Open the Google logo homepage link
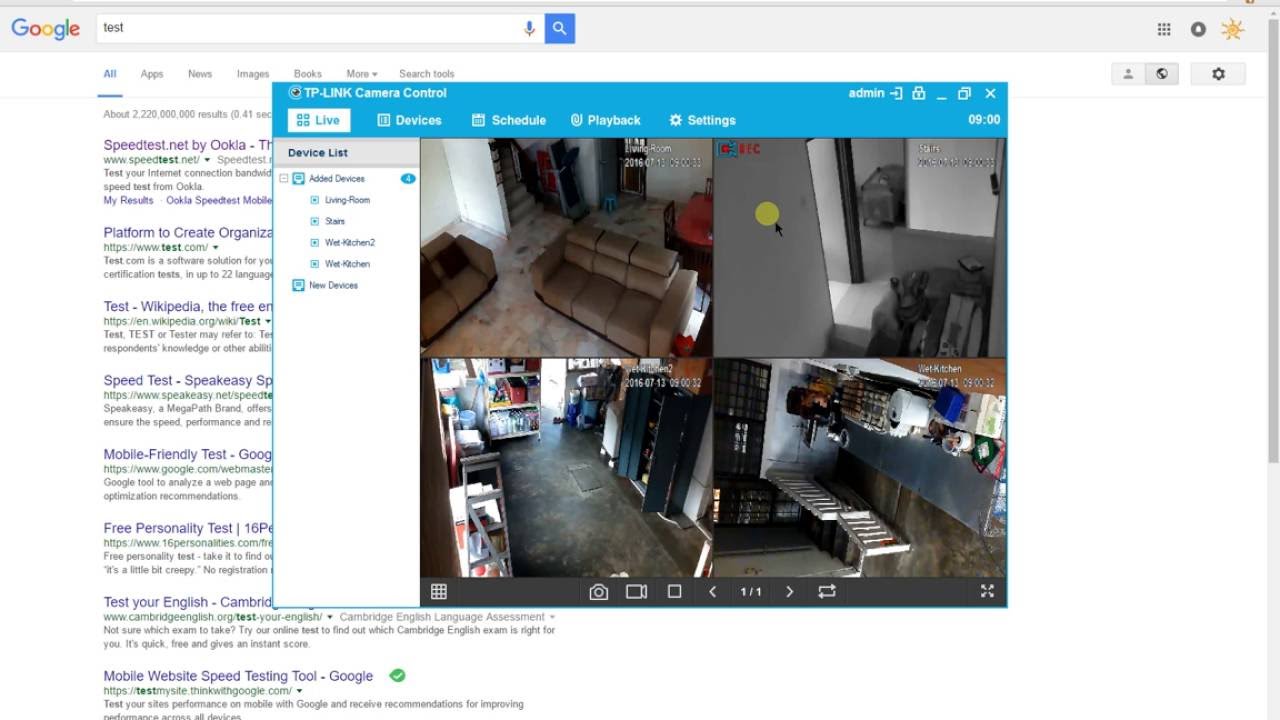Screen dimensions: 1280x720 tap(45, 29)
